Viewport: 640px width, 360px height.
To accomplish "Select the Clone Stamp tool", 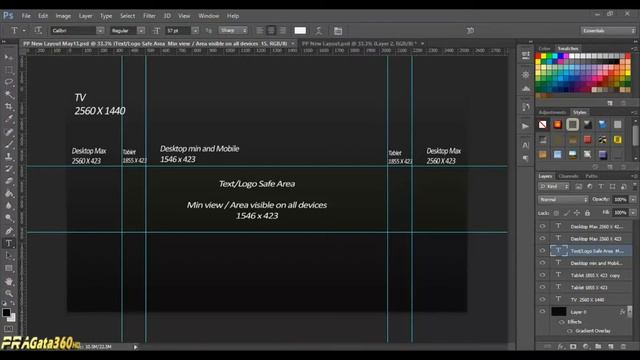I will pyautogui.click(x=9, y=156).
